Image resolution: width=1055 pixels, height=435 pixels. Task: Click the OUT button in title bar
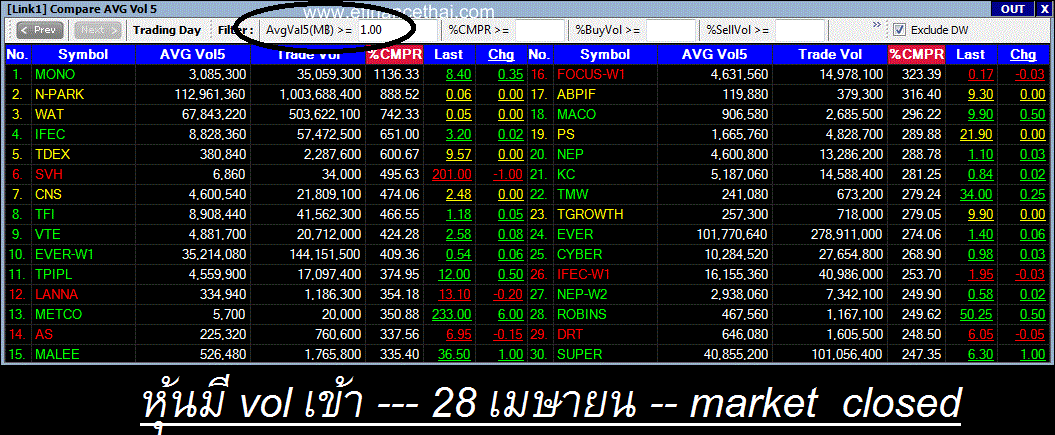tap(1012, 9)
